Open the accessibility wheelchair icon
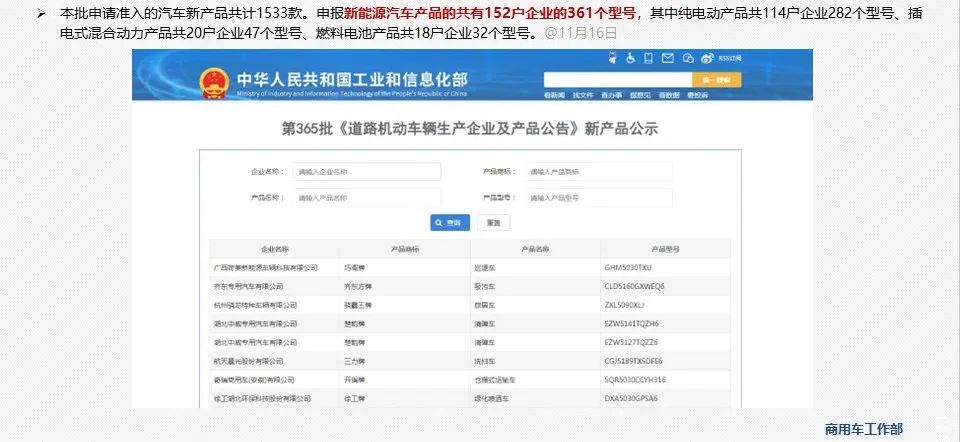Viewport: 960px width, 442px height. tap(631, 58)
